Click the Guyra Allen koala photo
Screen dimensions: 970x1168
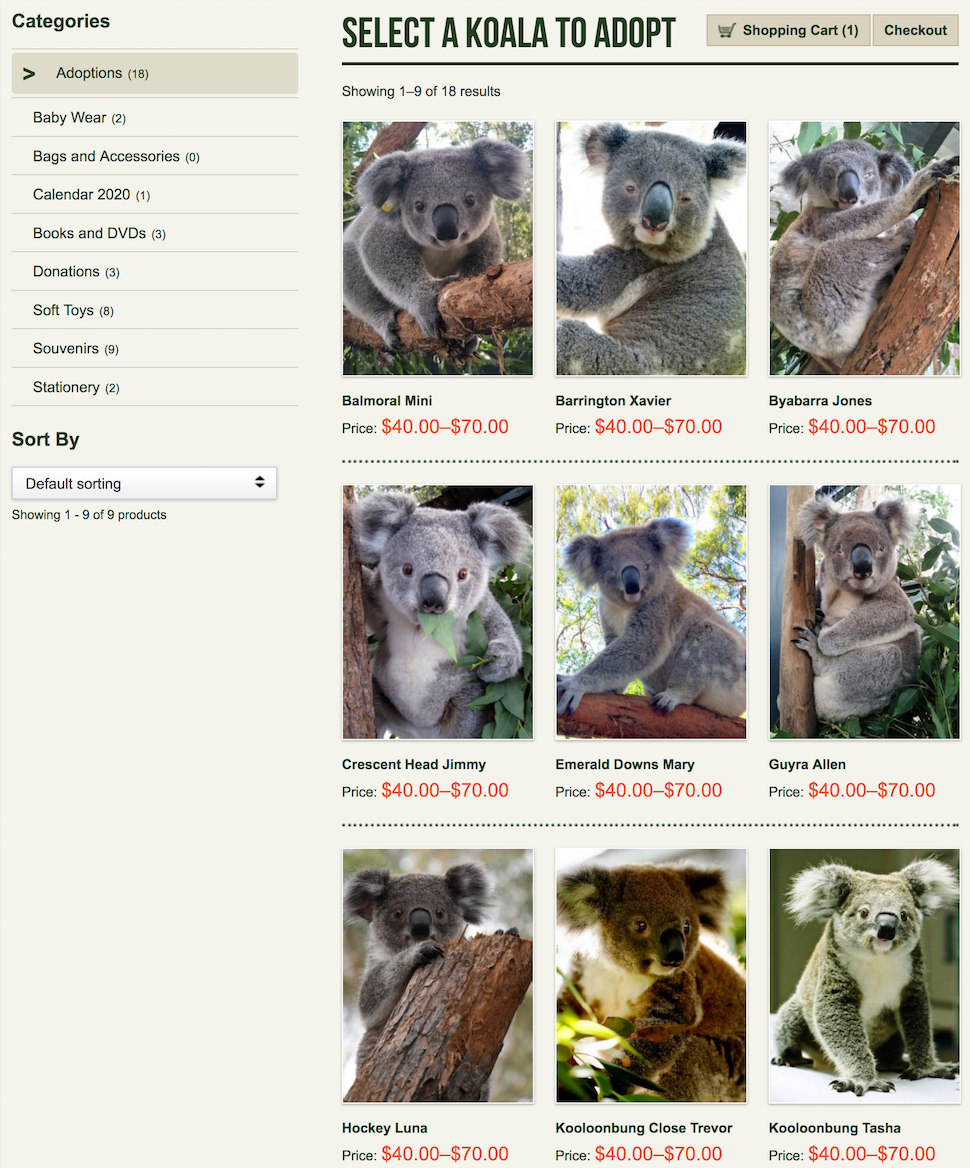(864, 612)
